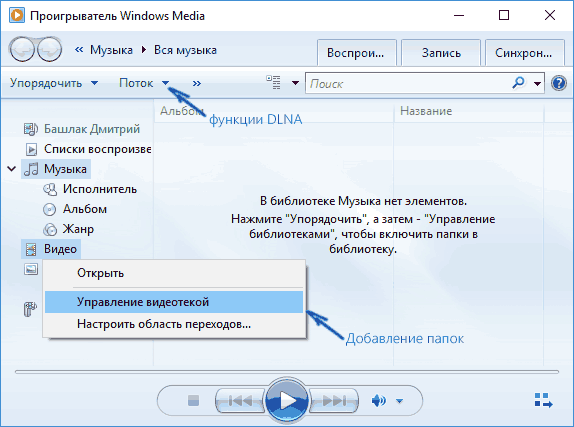Start playback with the Play button
Viewport: 574px width, 427px height.
point(287,400)
